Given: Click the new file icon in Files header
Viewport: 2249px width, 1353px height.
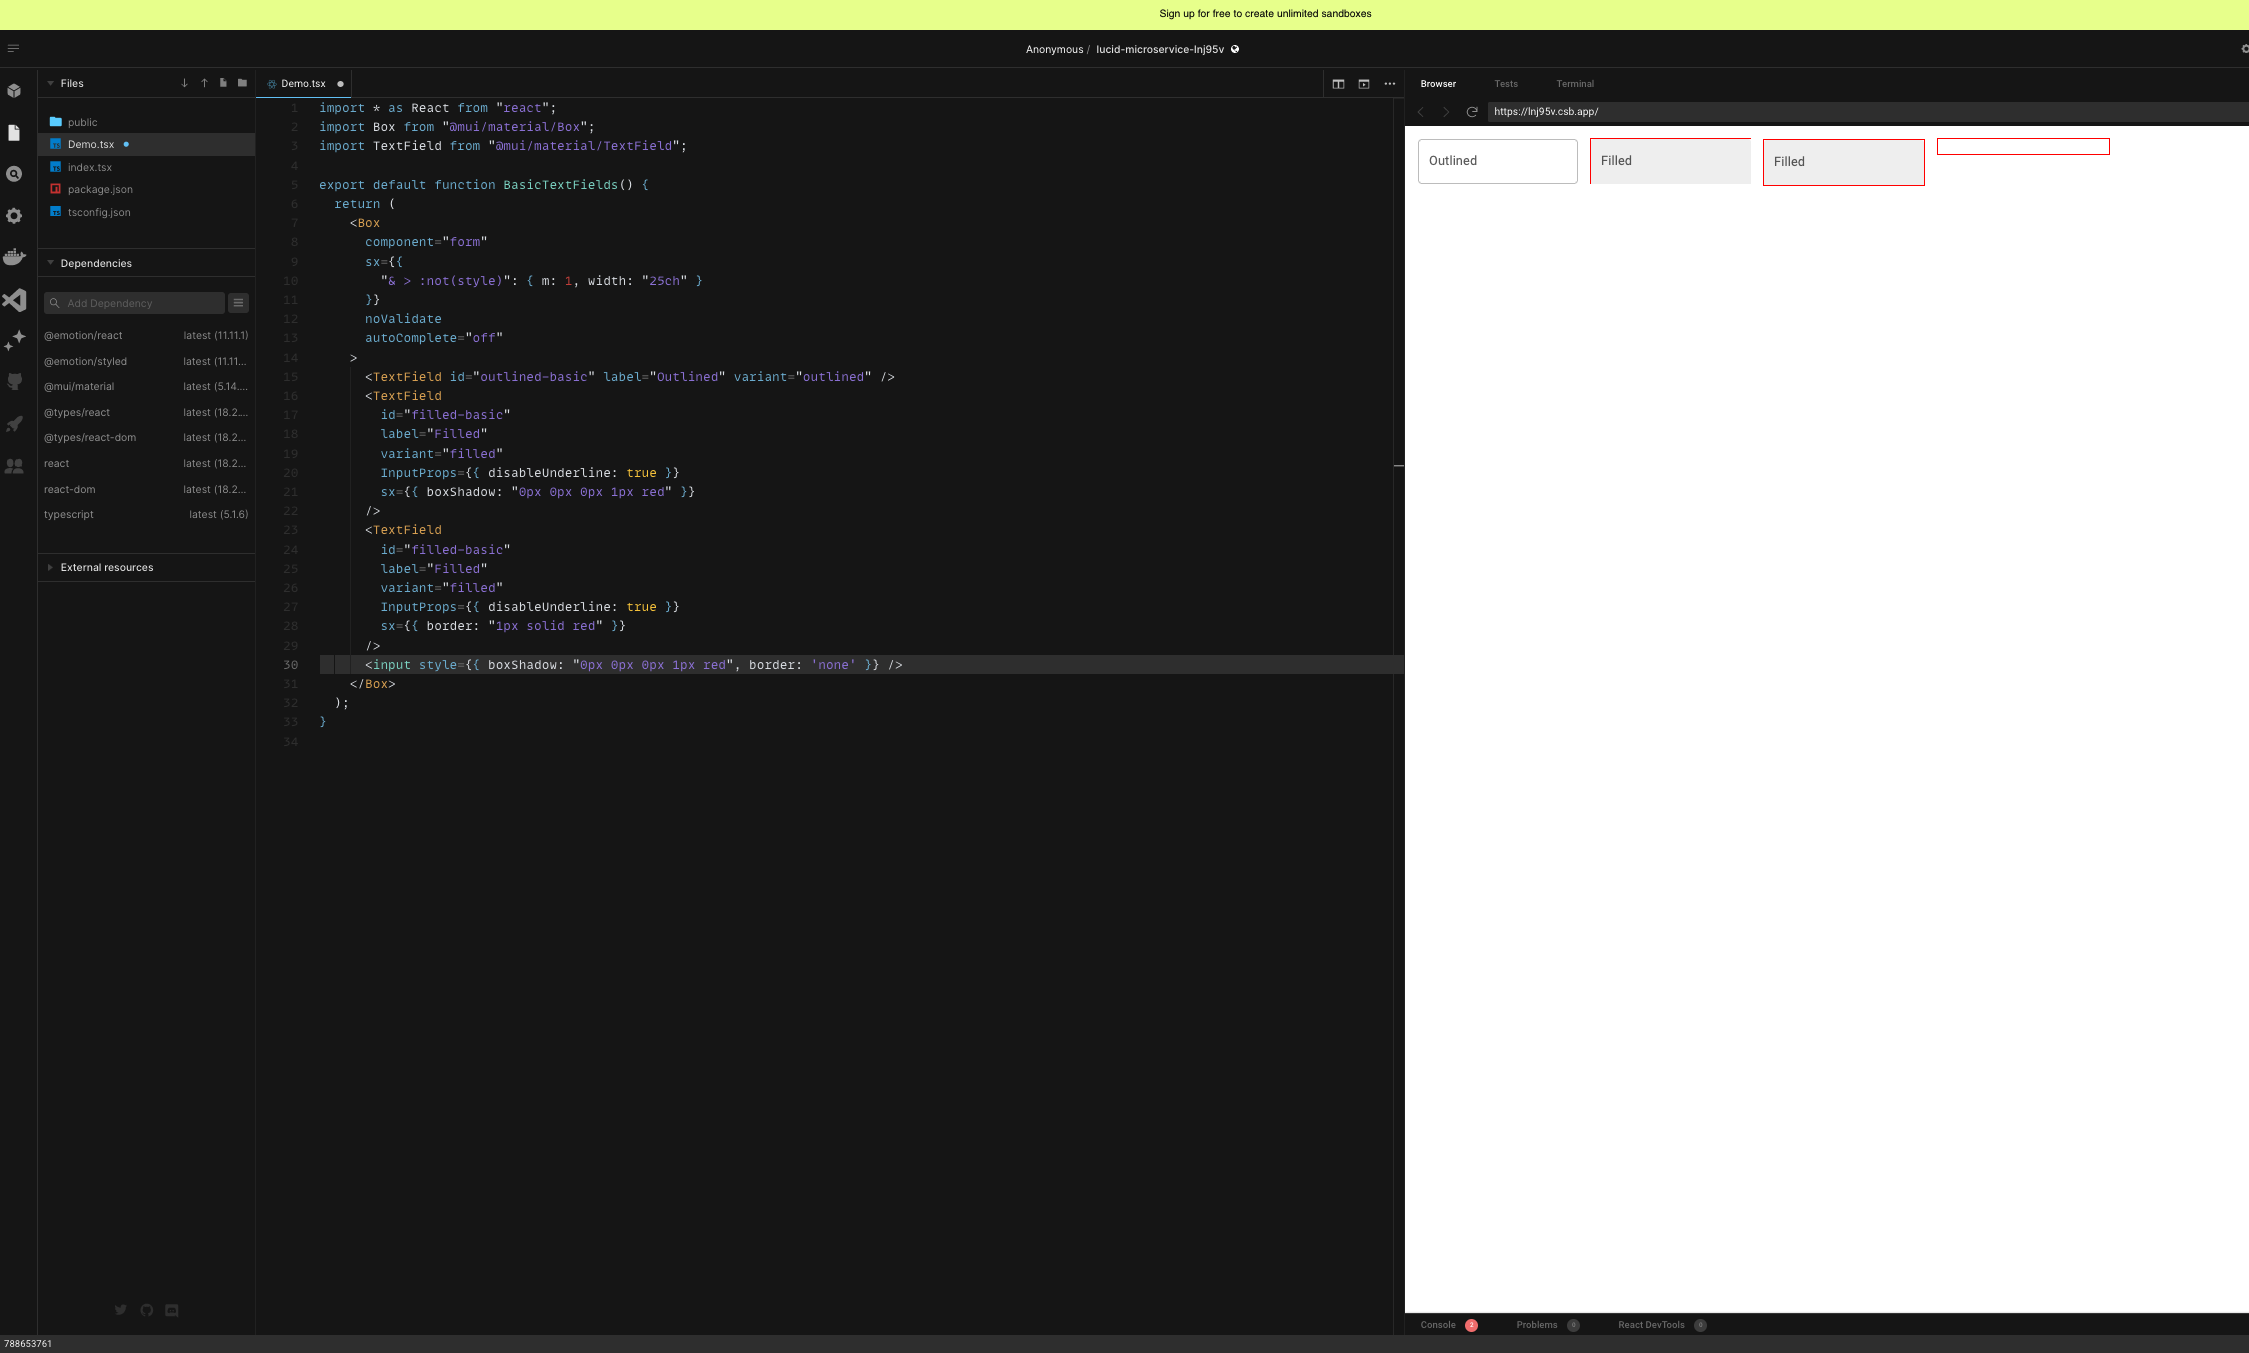Looking at the screenshot, I should pyautogui.click(x=223, y=83).
